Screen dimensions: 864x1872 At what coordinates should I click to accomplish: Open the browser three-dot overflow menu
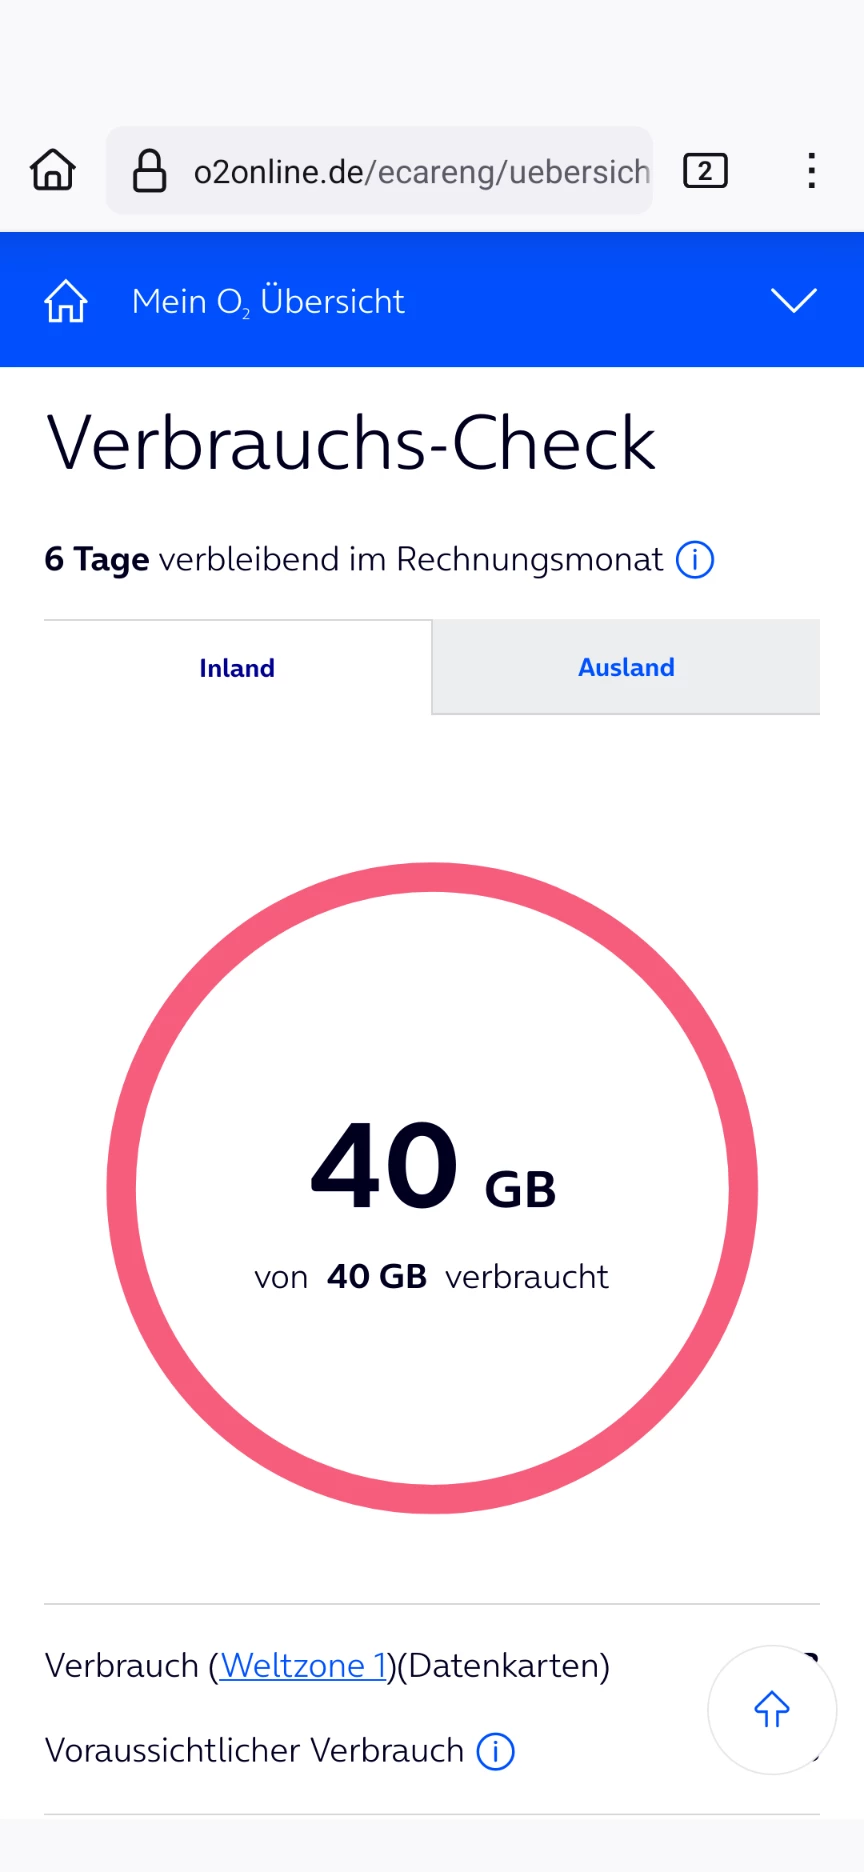pos(811,171)
